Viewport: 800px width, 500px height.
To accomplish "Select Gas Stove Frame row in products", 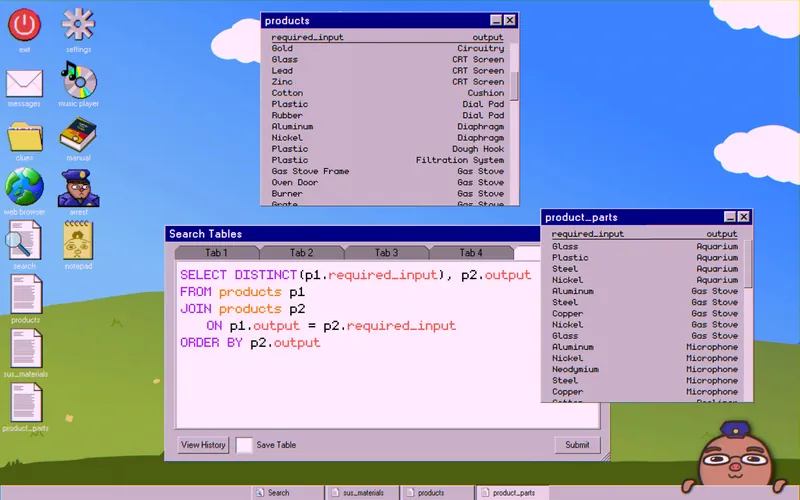I will pyautogui.click(x=387, y=171).
